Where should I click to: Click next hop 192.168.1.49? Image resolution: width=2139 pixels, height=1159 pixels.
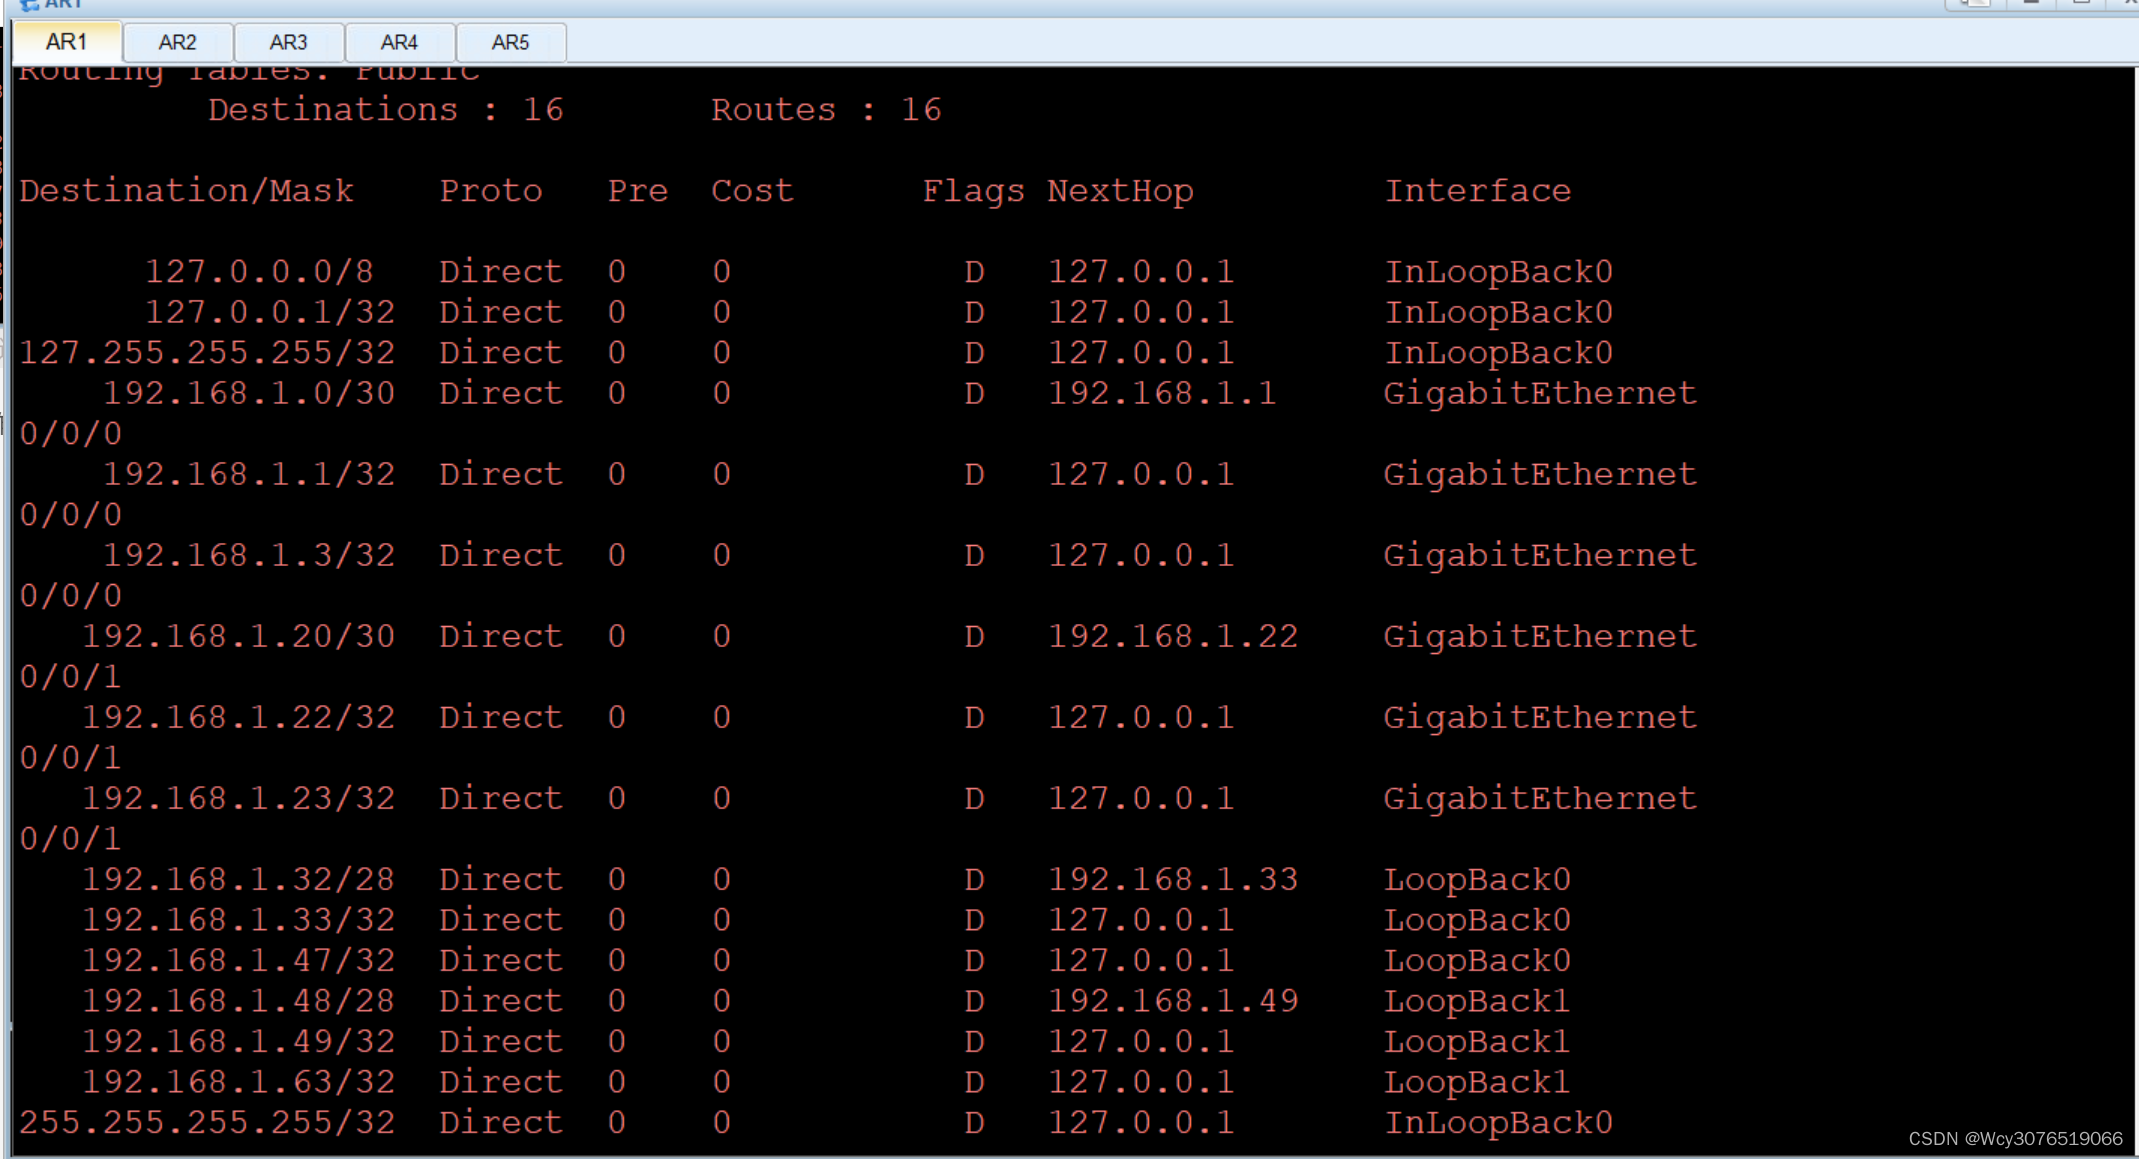pos(1172,1001)
